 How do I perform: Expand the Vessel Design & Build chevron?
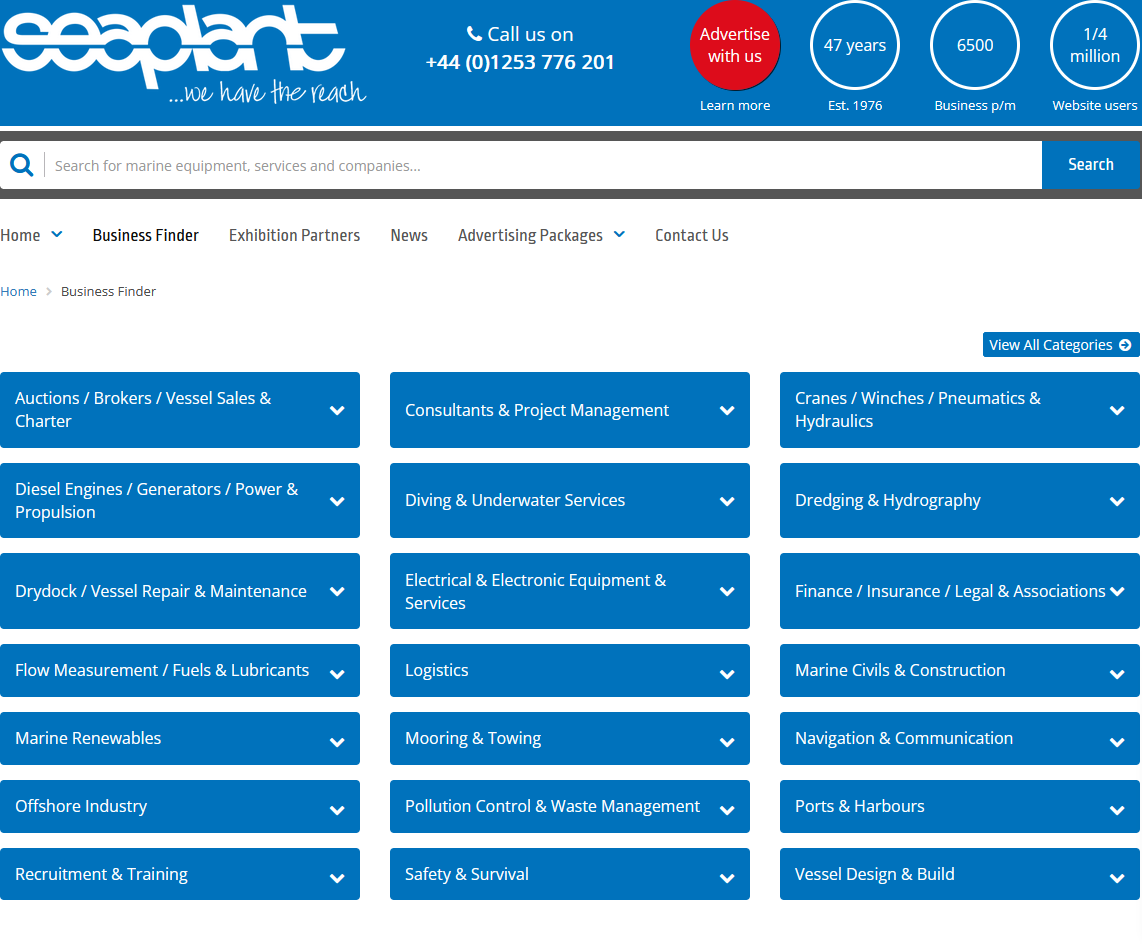tap(1117, 878)
